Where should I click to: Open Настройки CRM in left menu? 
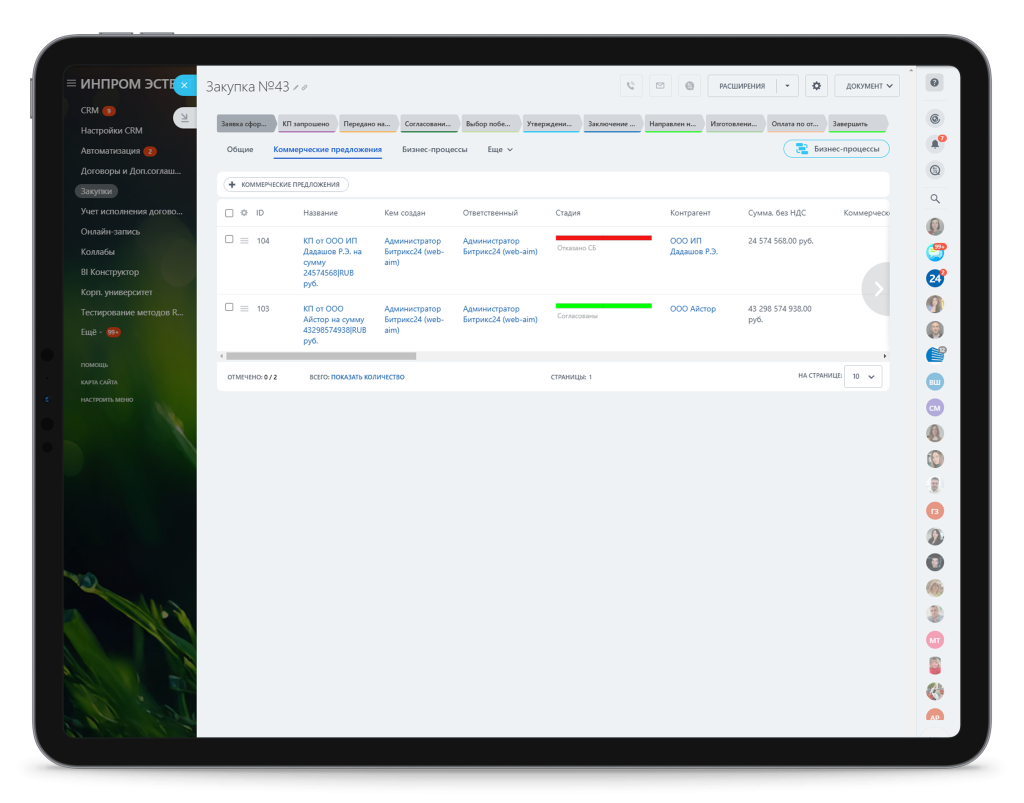coord(111,131)
